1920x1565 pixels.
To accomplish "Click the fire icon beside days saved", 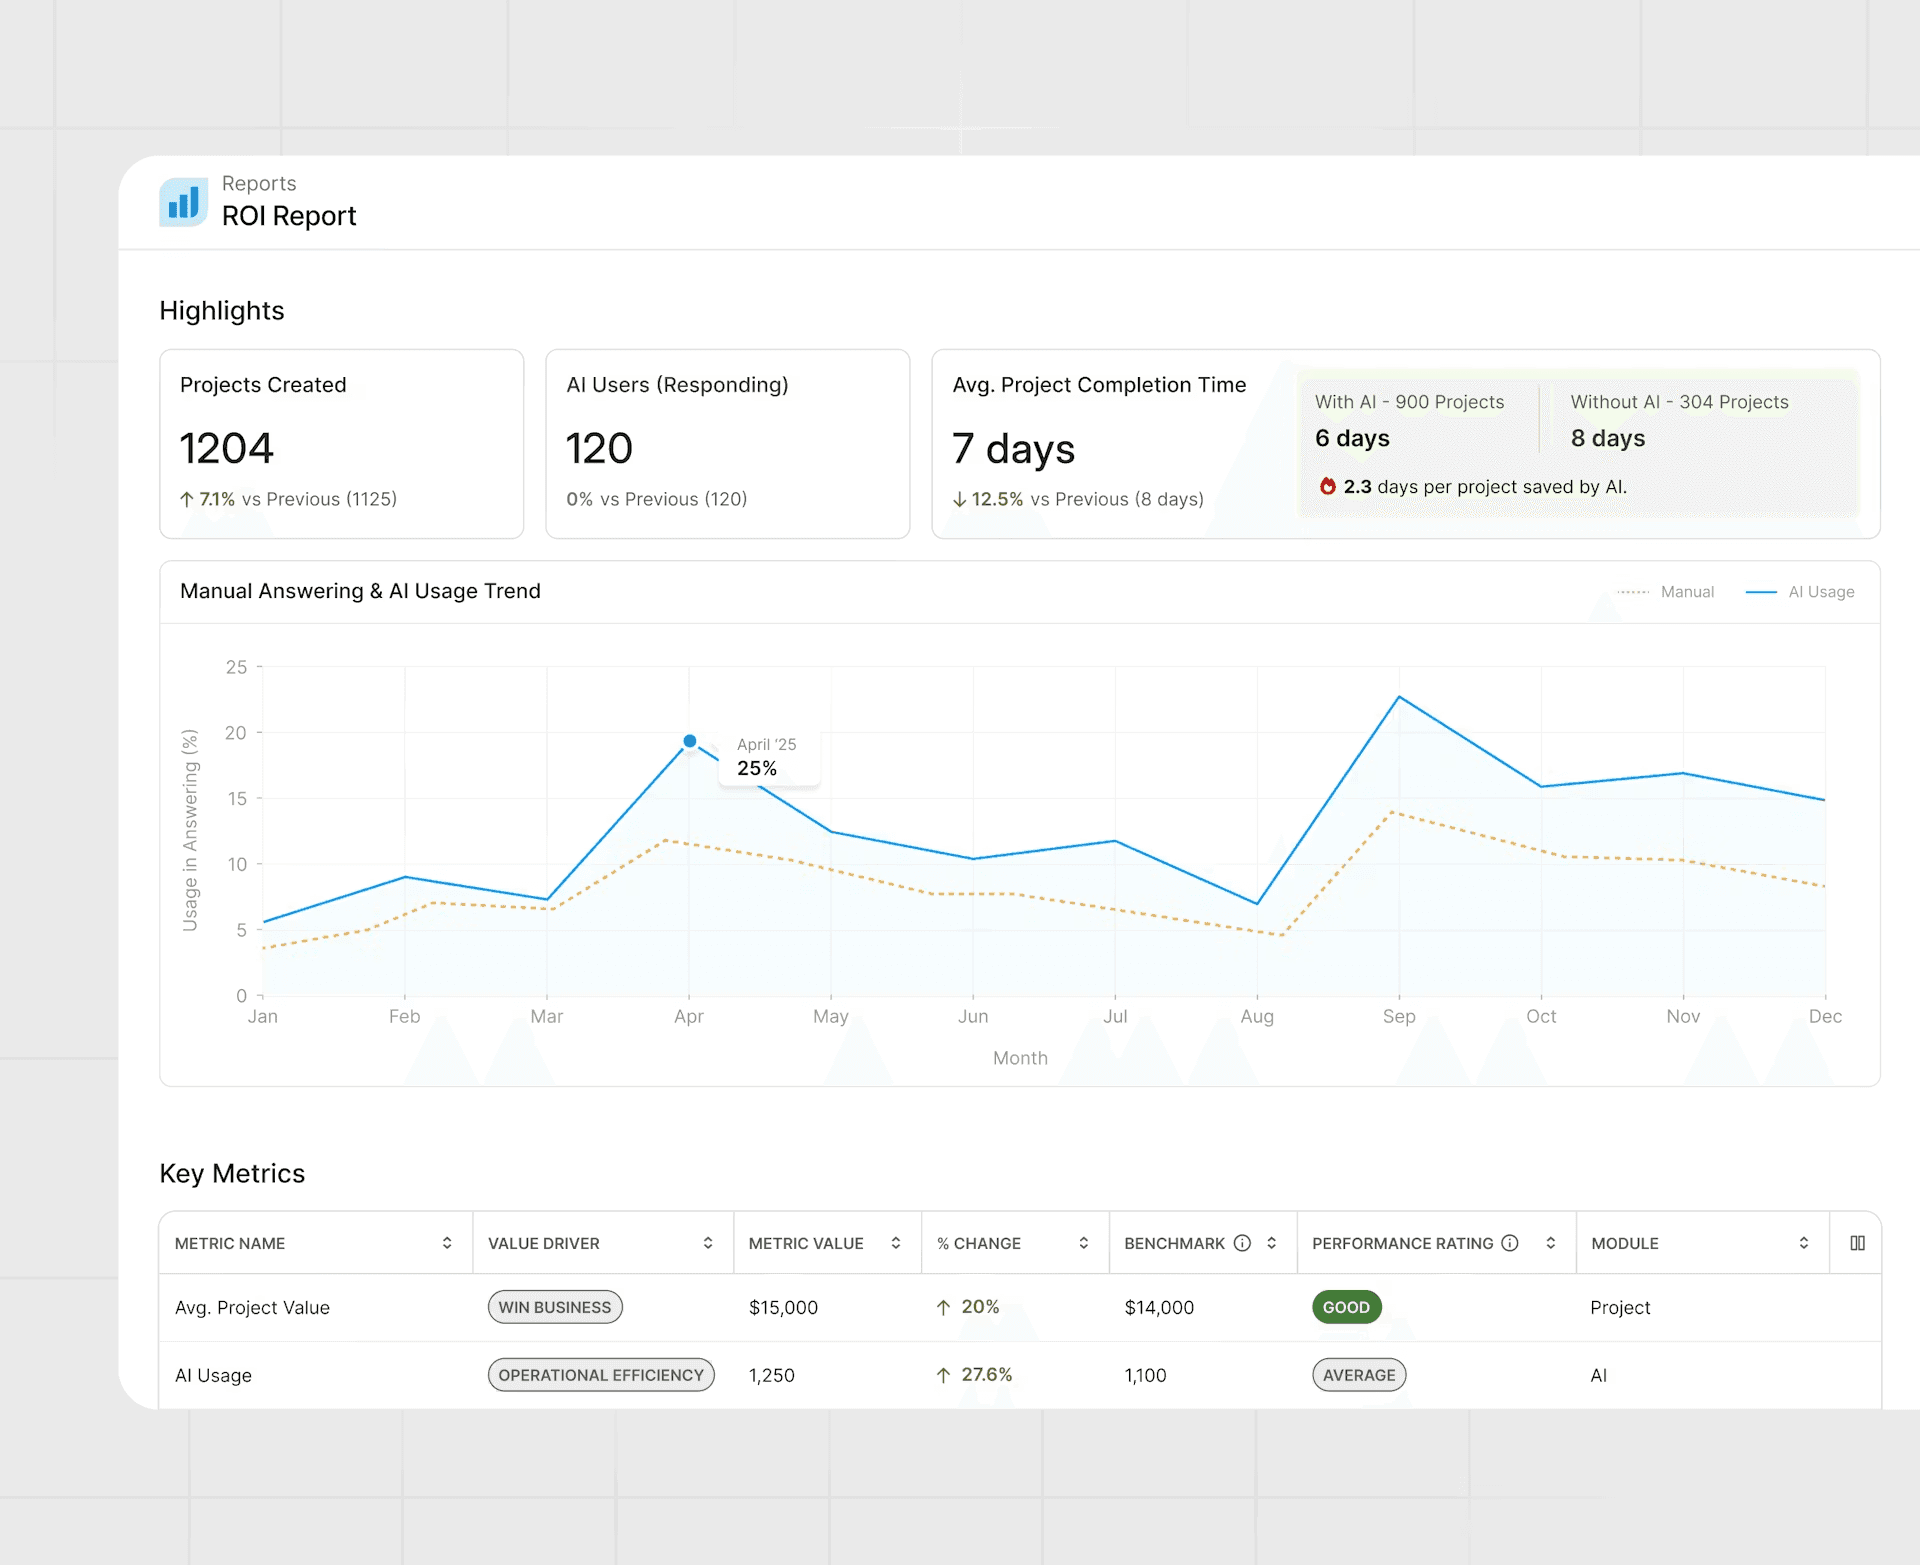I will 1328,487.
